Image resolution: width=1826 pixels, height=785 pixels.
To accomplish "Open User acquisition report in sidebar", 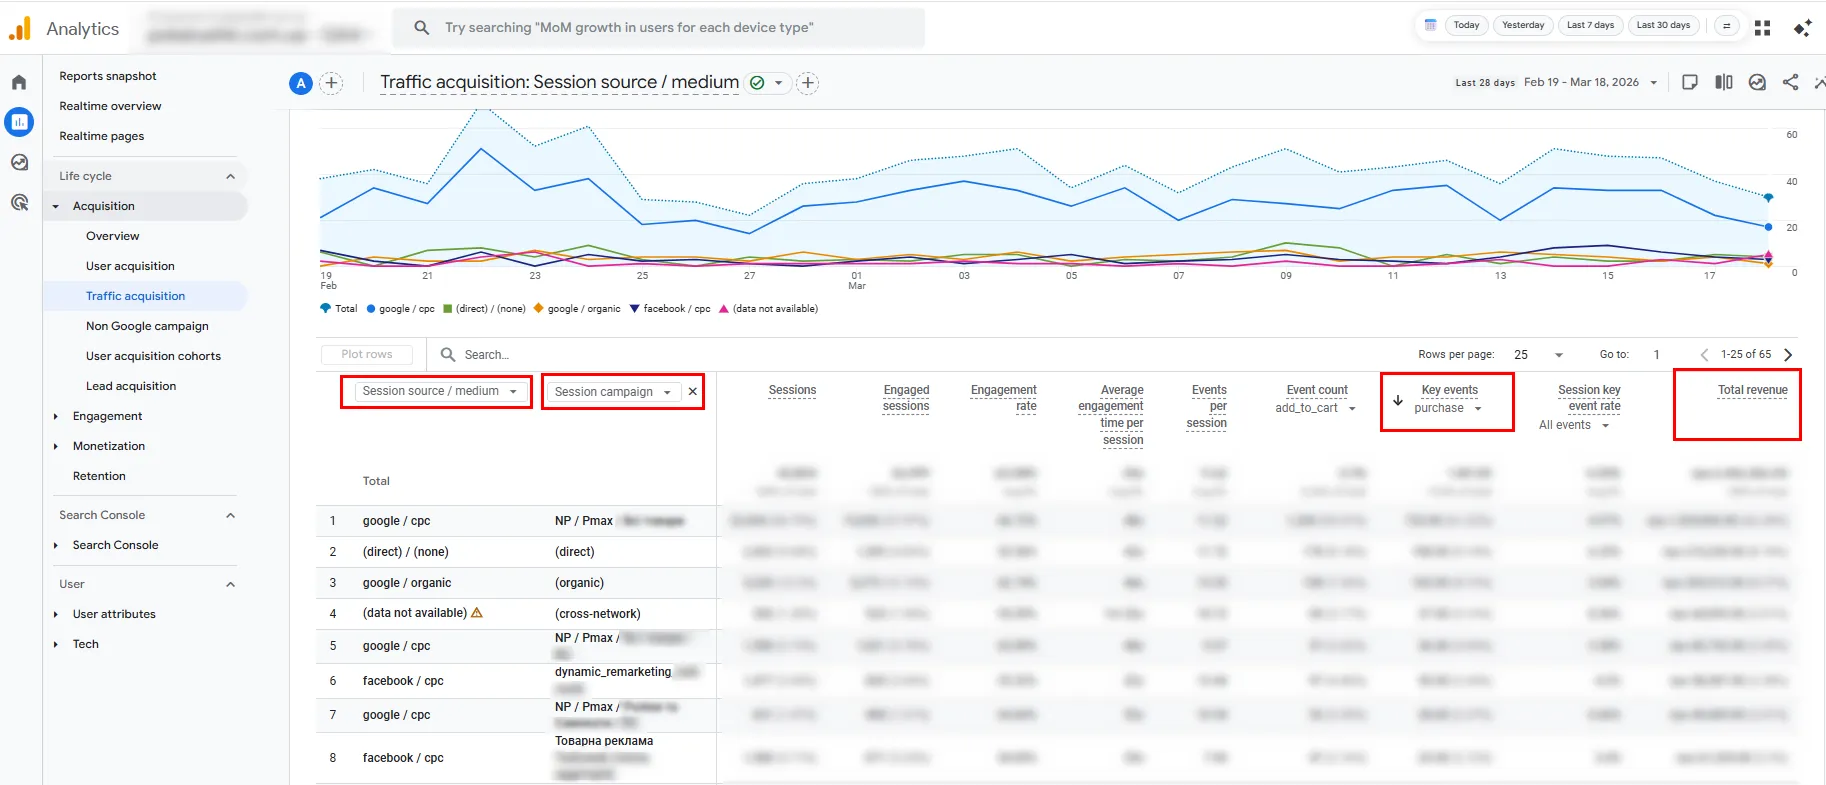I will tap(130, 266).
